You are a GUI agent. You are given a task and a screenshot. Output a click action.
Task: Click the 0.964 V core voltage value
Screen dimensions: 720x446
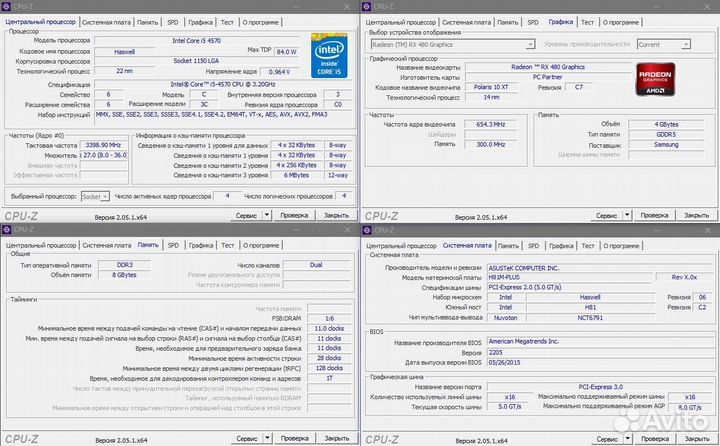(x=280, y=72)
